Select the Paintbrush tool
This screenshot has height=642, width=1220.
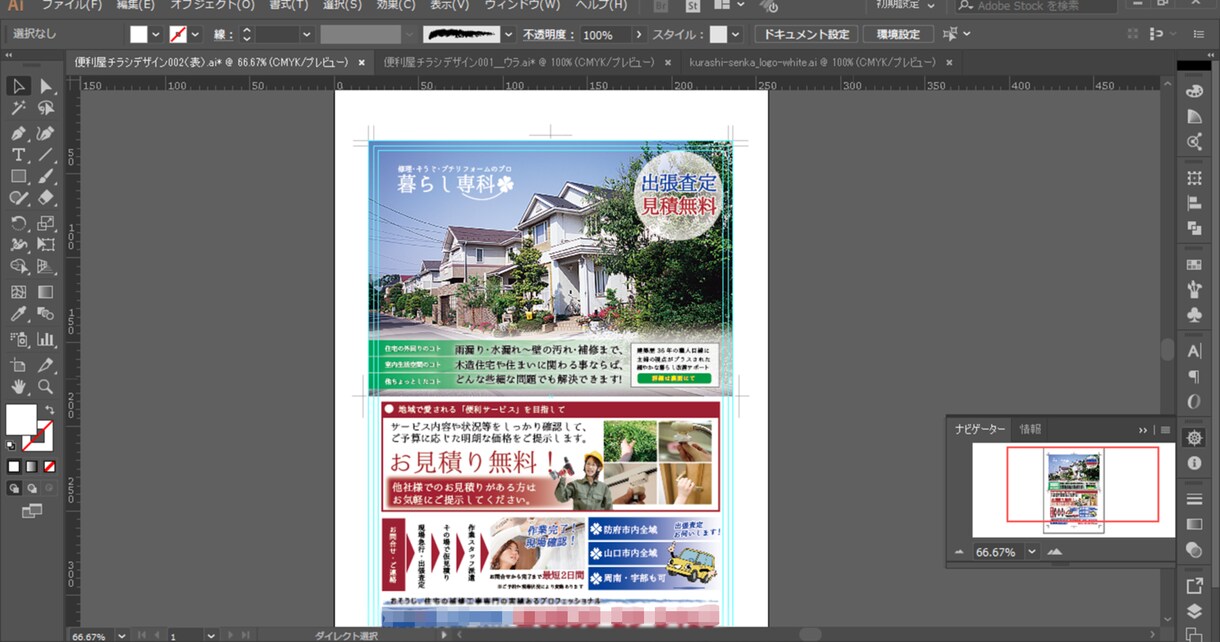click(x=45, y=177)
